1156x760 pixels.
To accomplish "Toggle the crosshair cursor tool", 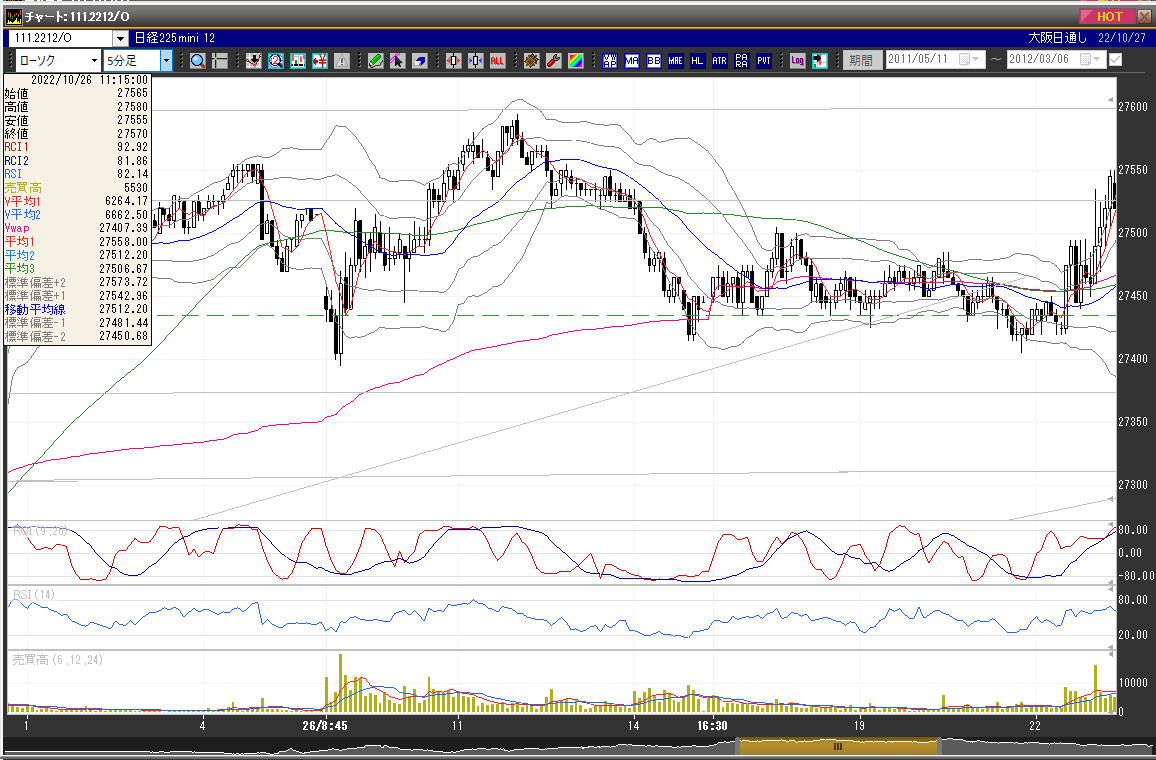I will pyautogui.click(x=219, y=60).
